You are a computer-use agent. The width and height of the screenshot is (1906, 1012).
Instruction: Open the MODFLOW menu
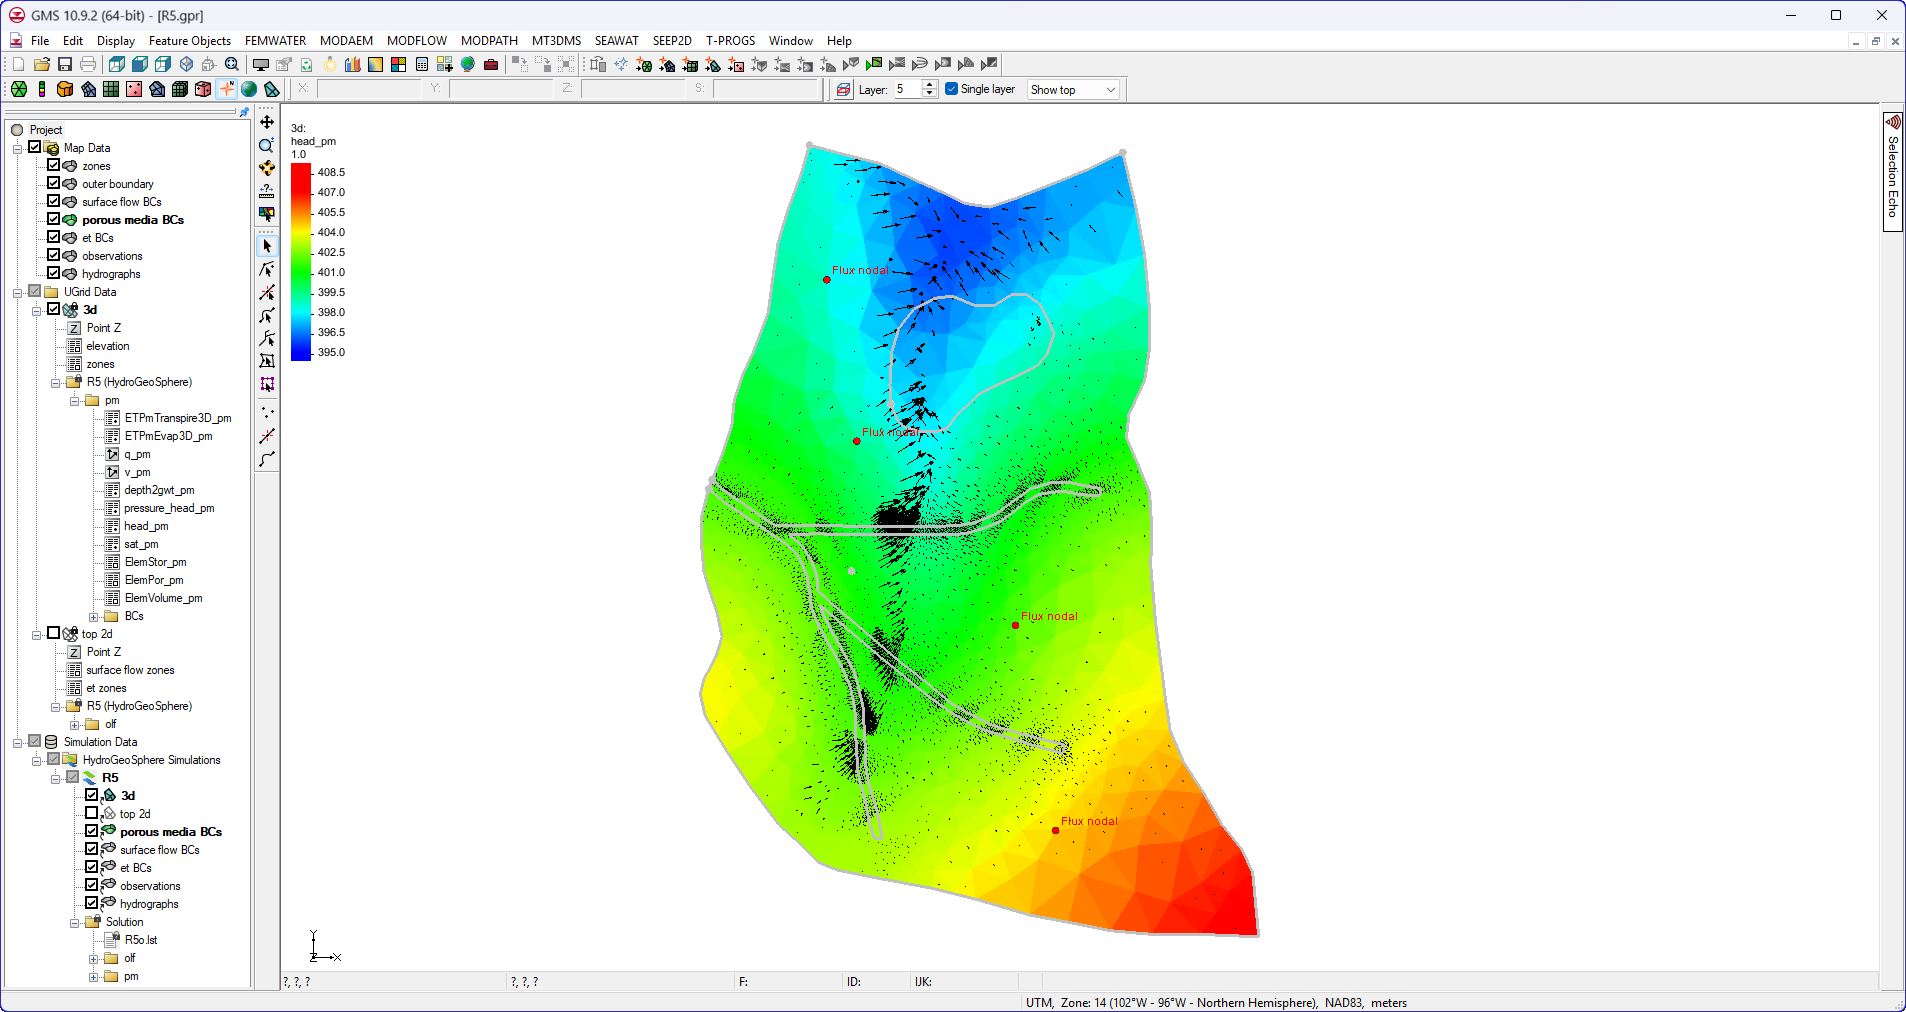point(416,41)
